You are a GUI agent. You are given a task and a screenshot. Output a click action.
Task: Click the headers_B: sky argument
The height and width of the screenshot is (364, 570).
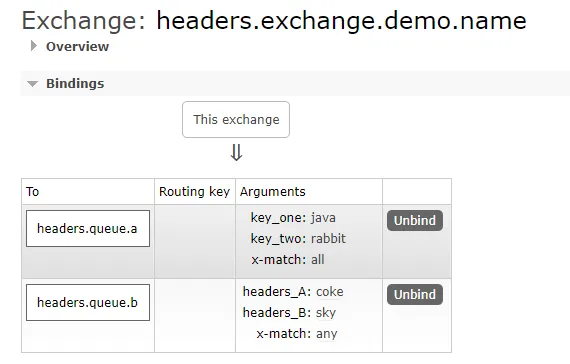(289, 313)
